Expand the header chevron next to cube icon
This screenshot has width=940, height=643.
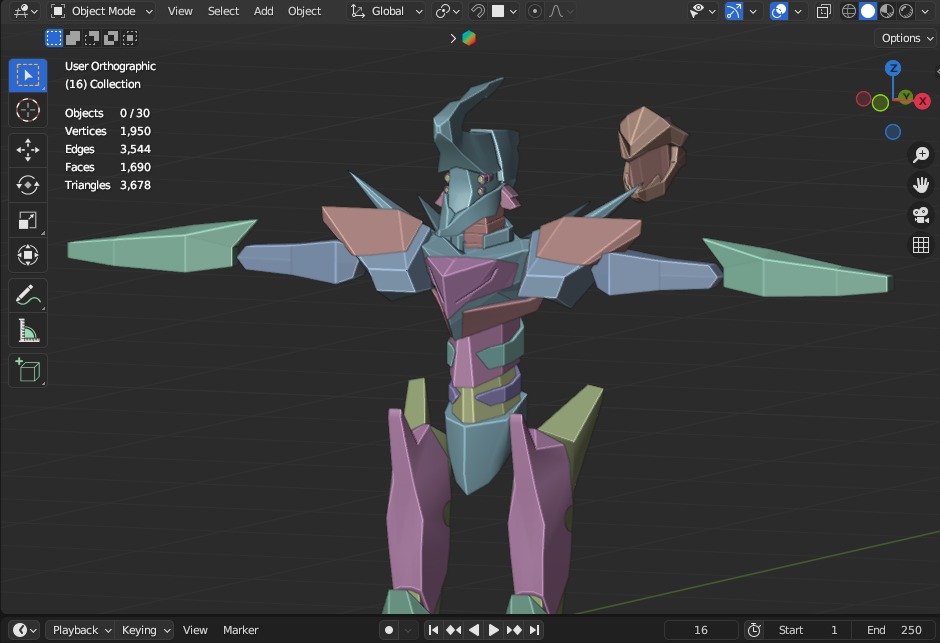click(453, 38)
